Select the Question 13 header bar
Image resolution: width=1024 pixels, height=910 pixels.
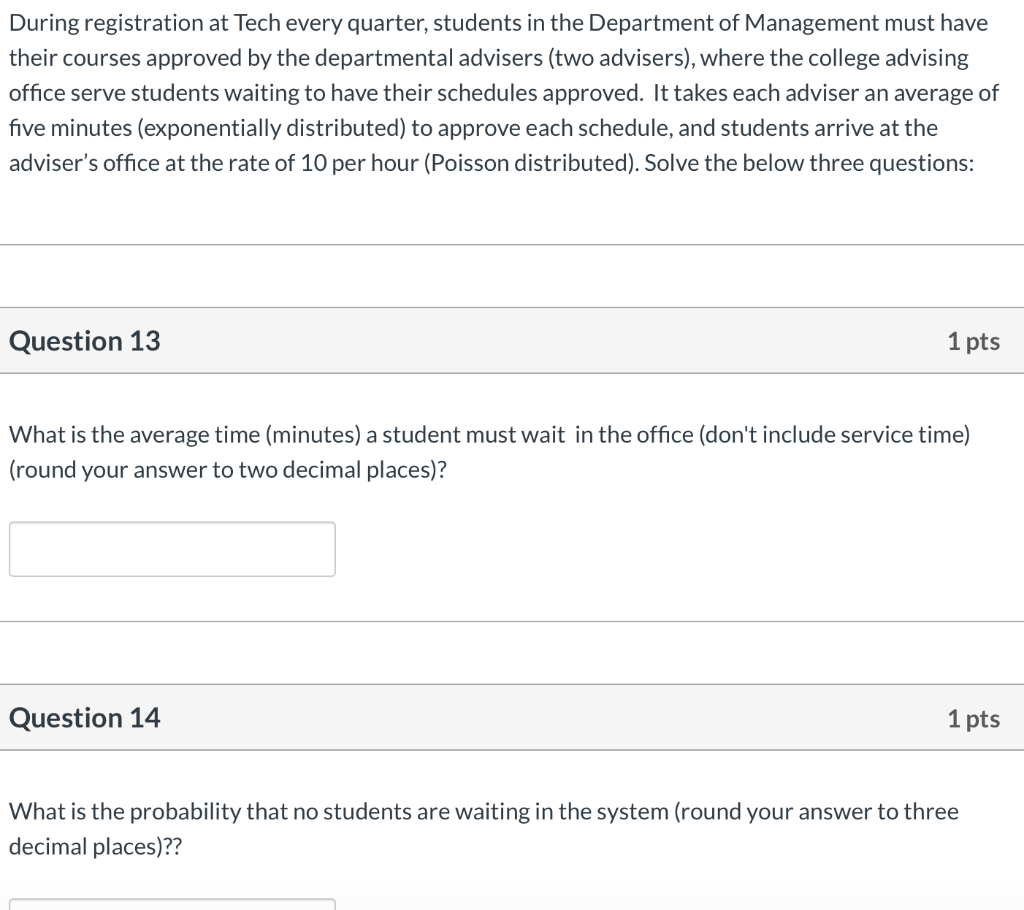pyautogui.click(x=512, y=341)
